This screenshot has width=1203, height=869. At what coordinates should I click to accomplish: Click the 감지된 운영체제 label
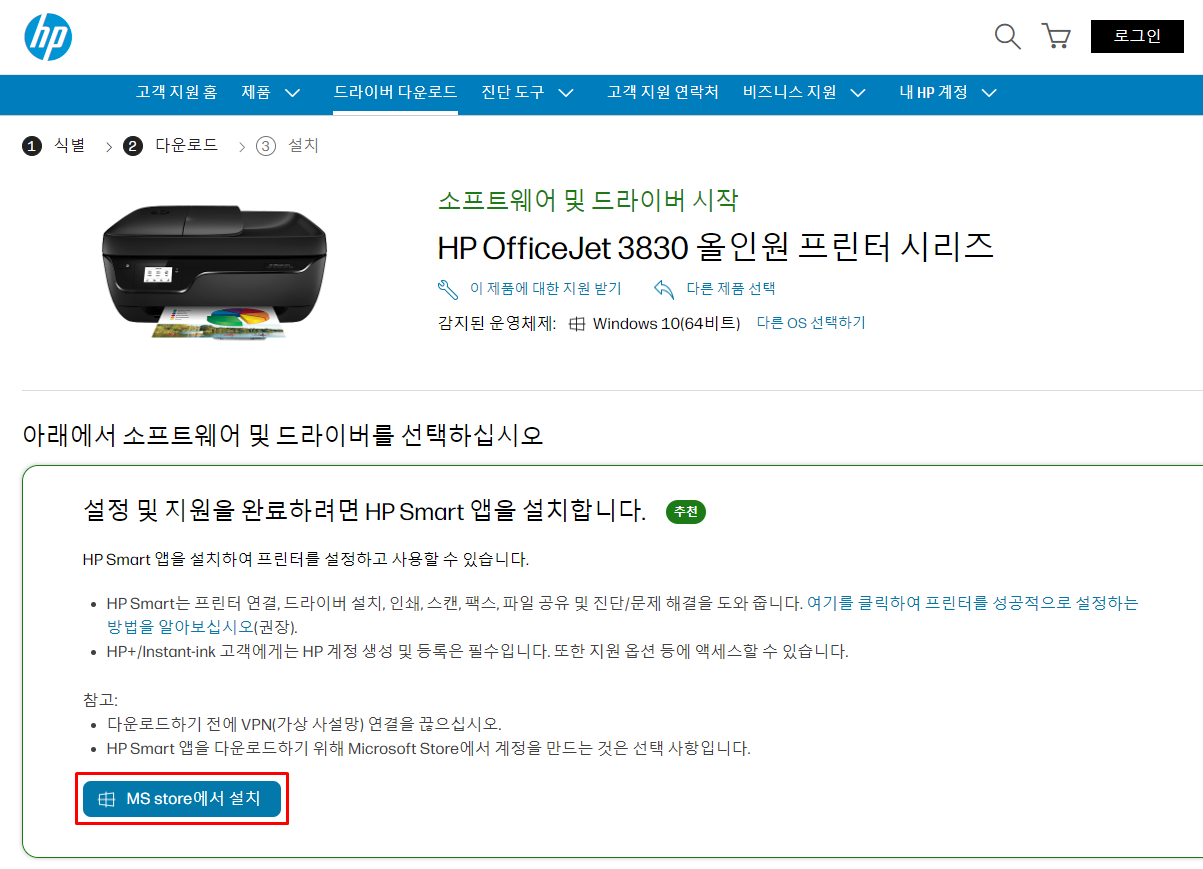coord(497,323)
